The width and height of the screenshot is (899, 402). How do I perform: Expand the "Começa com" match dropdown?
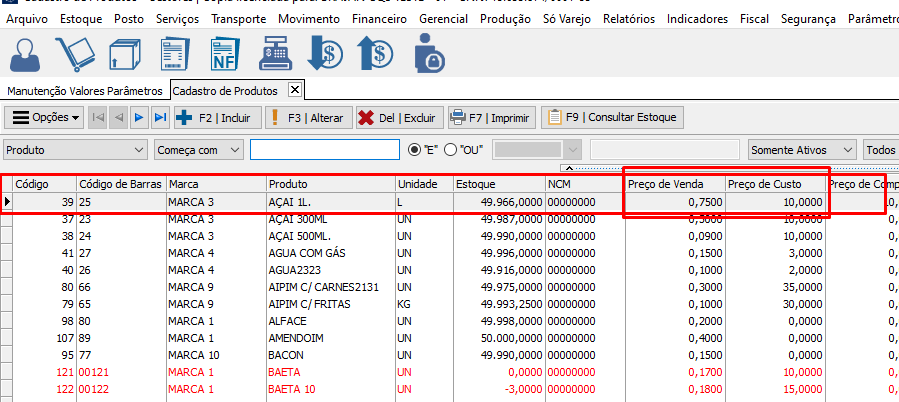click(235, 149)
